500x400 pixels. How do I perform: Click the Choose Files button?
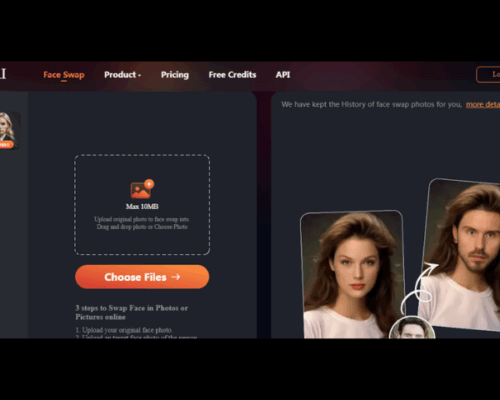142,277
